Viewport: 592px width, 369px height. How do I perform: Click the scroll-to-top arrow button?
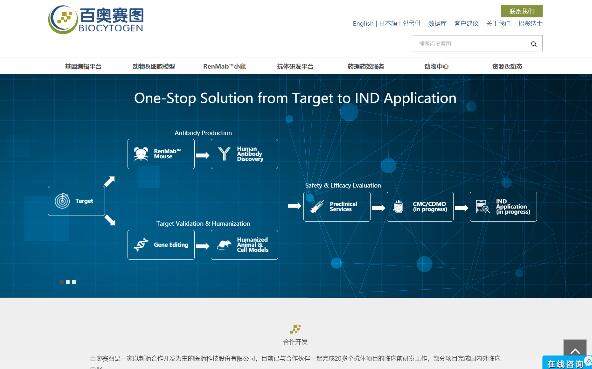[575, 350]
